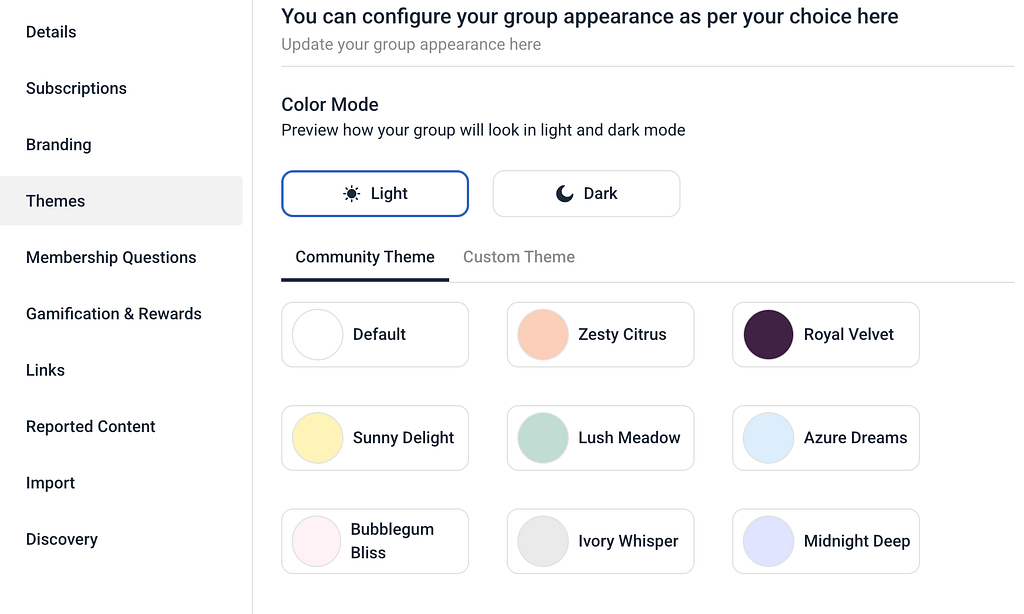Pick the Zesty Citrus theme circle
This screenshot has height=614, width=1024.
point(543,334)
